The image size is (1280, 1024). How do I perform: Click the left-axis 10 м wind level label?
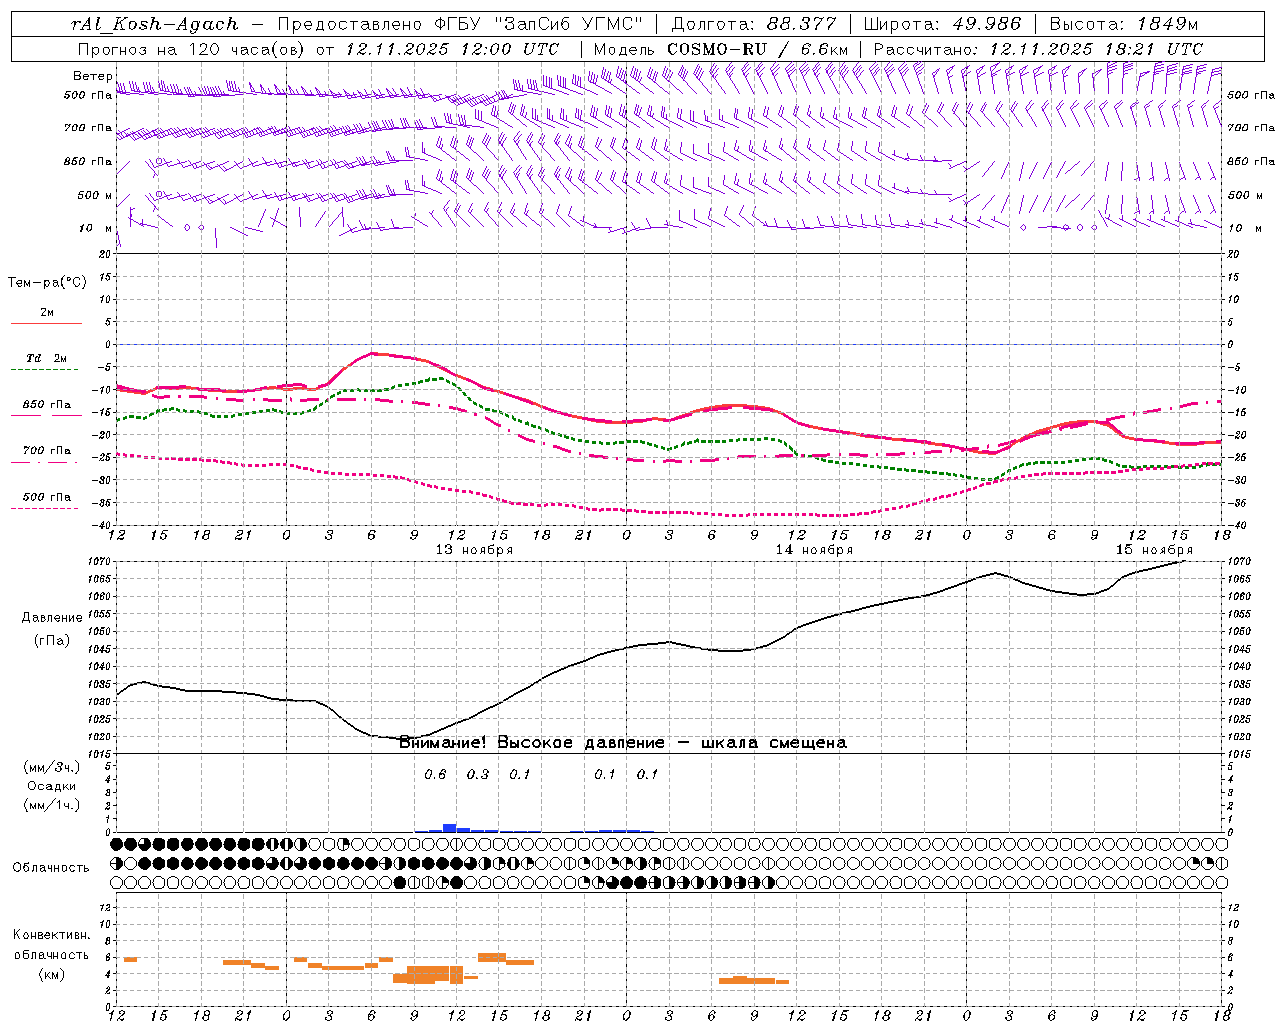point(96,228)
